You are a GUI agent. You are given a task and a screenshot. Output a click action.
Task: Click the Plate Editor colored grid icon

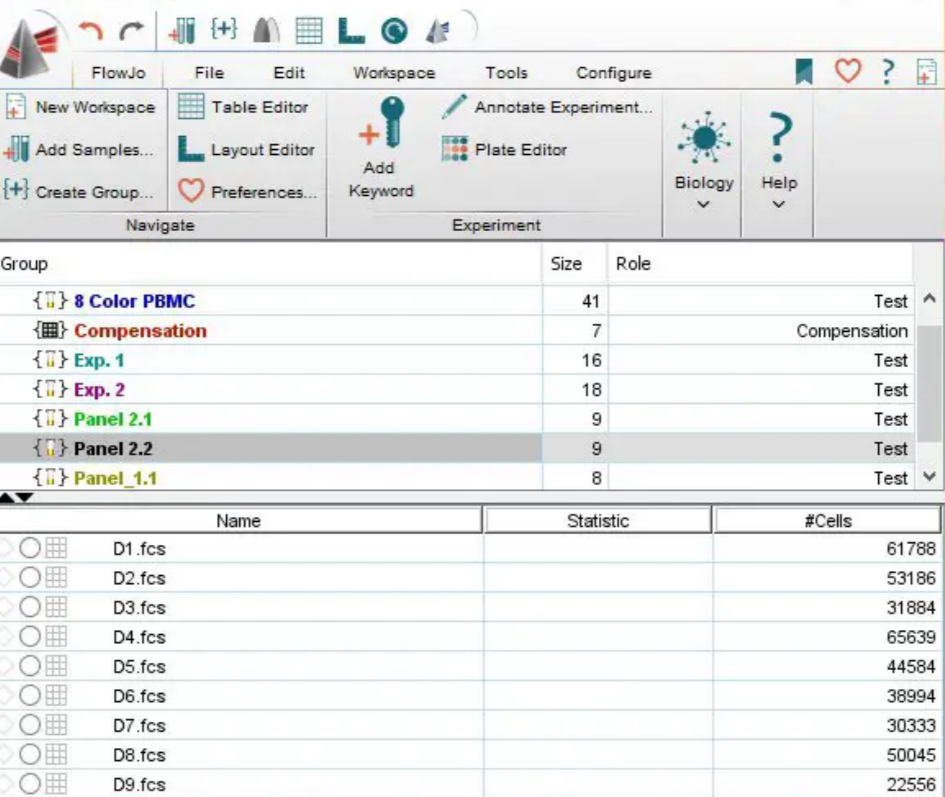click(x=454, y=149)
